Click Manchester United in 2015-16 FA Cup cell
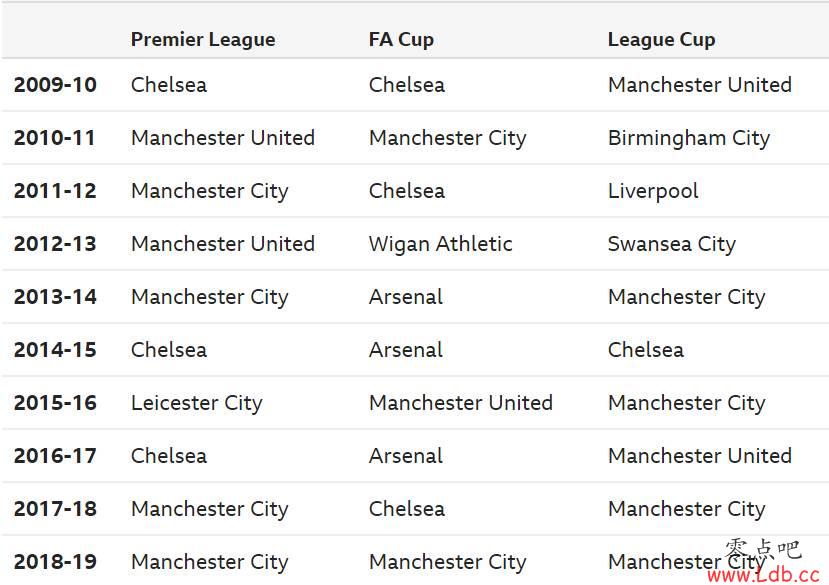The height and width of the screenshot is (585, 829). point(460,403)
